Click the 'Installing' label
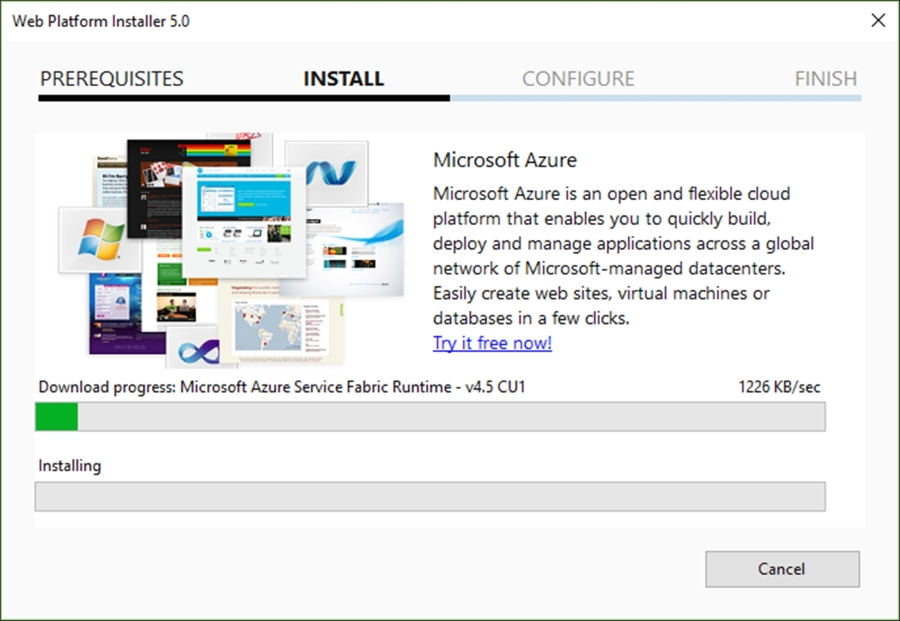This screenshot has height=621, width=900. click(x=69, y=465)
